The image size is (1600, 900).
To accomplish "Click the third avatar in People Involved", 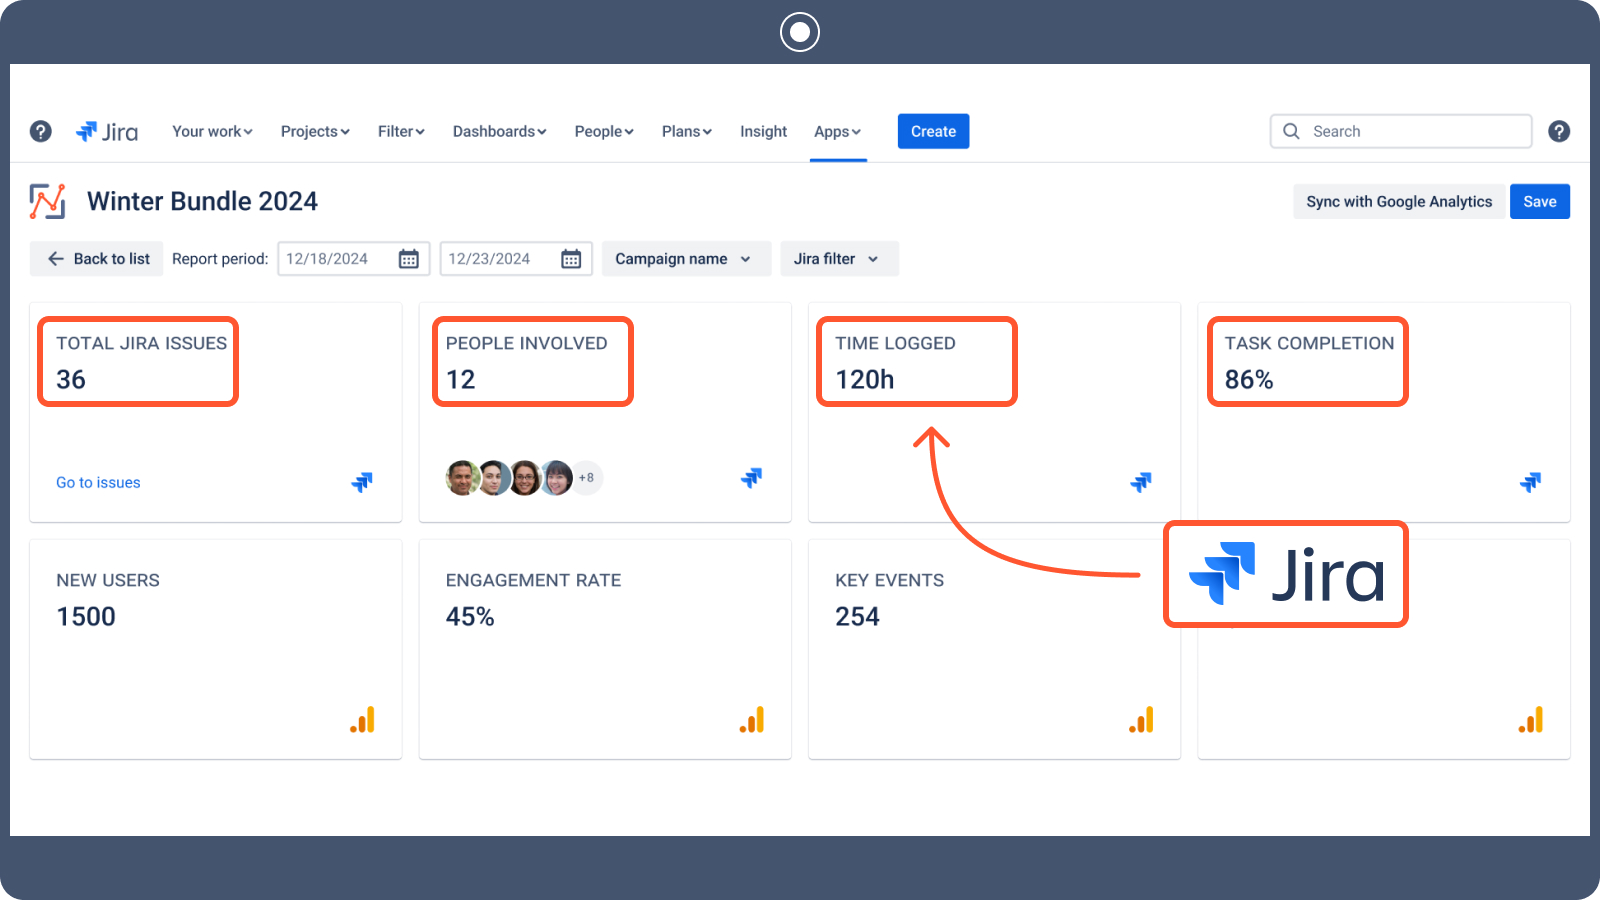I will tap(525, 478).
